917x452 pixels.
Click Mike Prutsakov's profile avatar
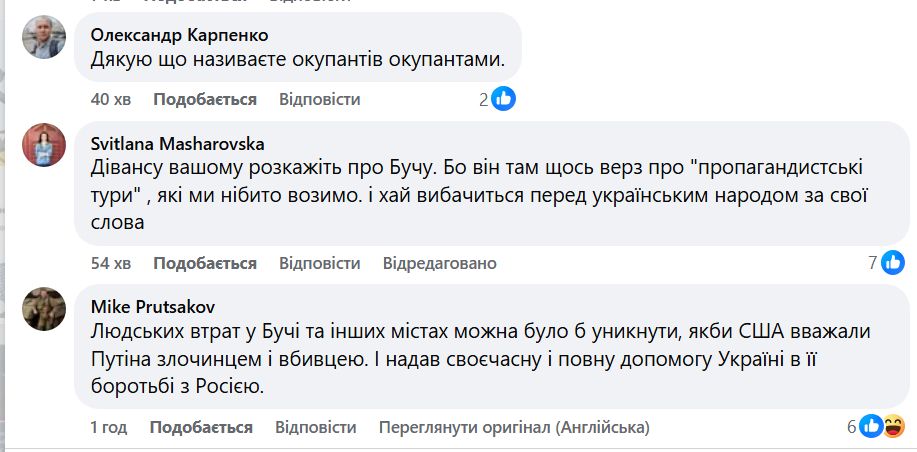[x=45, y=309]
